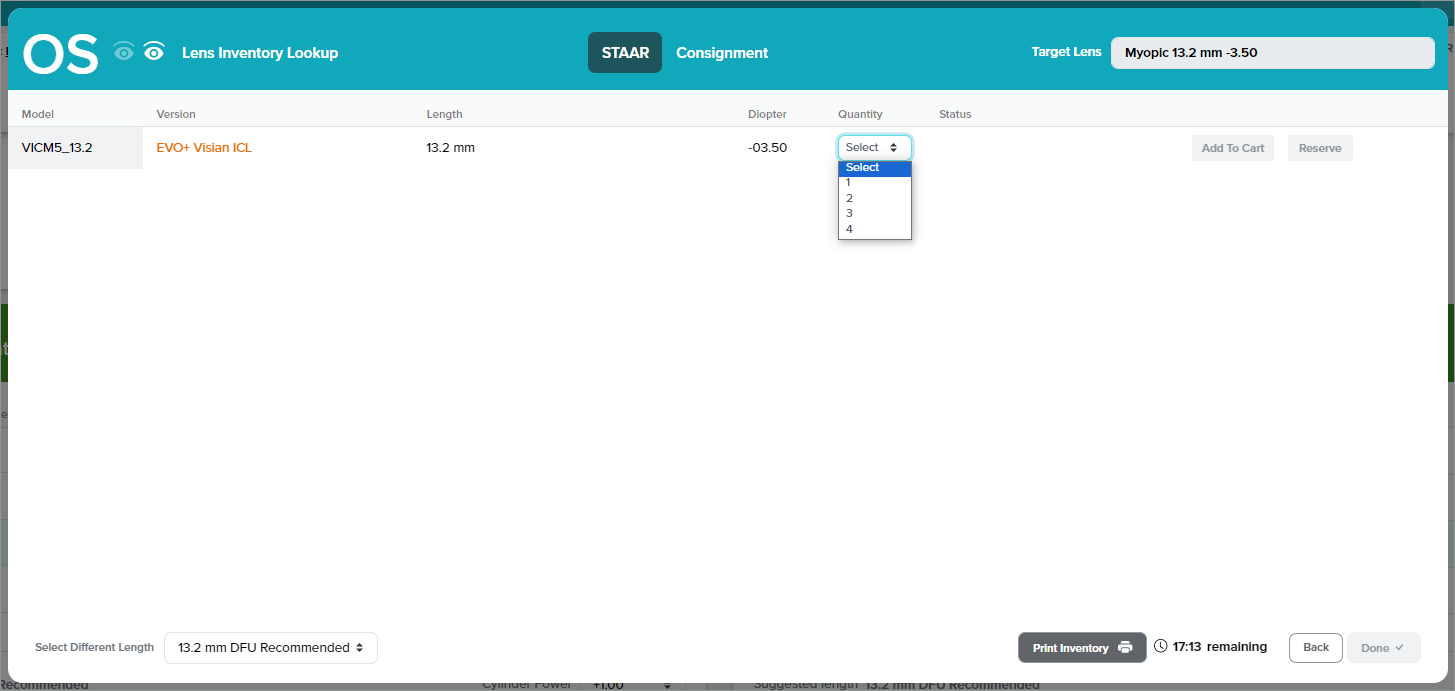Collapse the Quantity Select dropdown
The width and height of the screenshot is (1455, 691).
coord(874,147)
